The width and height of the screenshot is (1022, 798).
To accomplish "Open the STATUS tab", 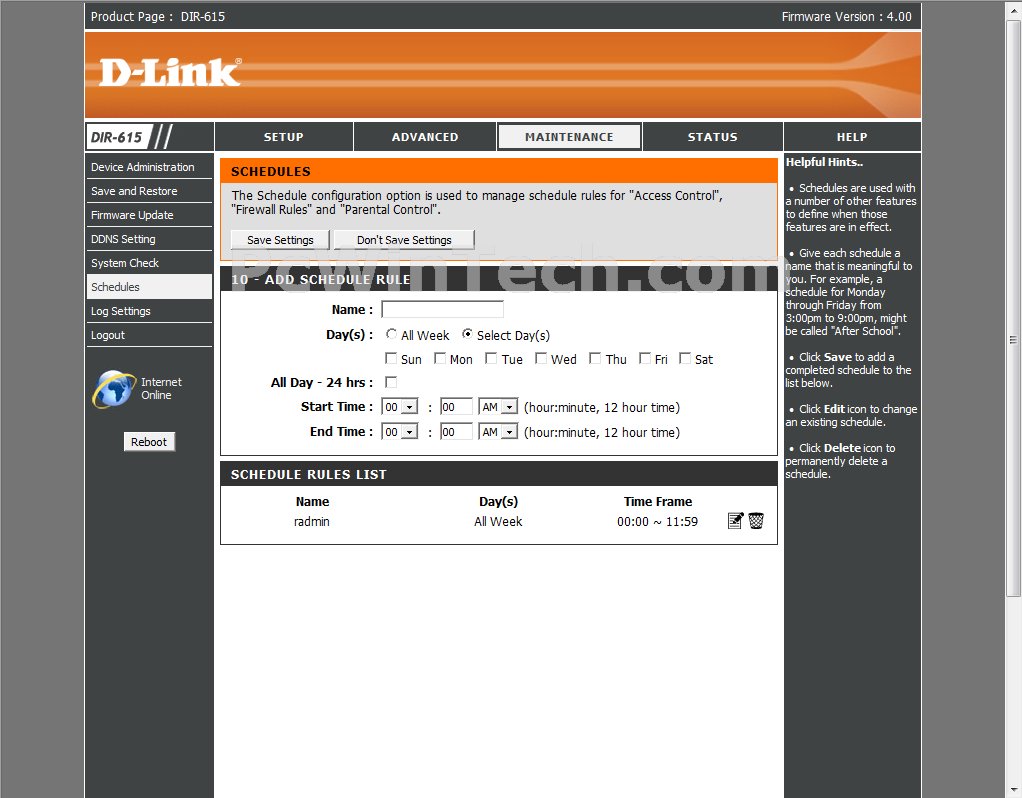I will click(712, 137).
